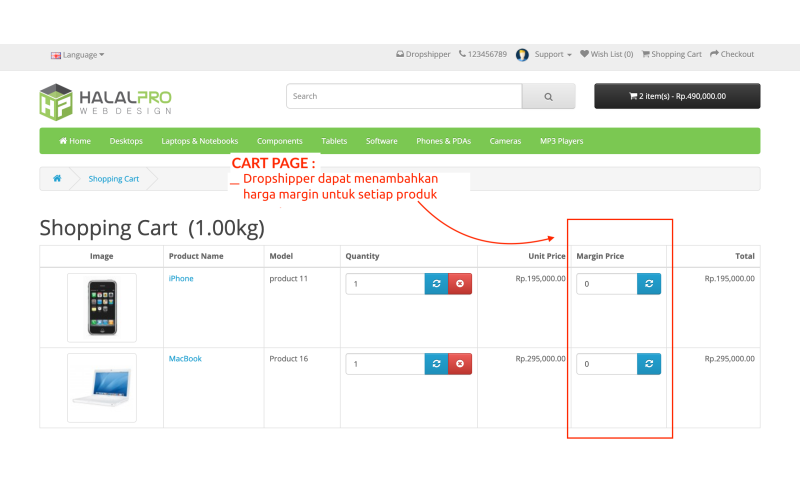Click the search magnifier button

tap(548, 96)
